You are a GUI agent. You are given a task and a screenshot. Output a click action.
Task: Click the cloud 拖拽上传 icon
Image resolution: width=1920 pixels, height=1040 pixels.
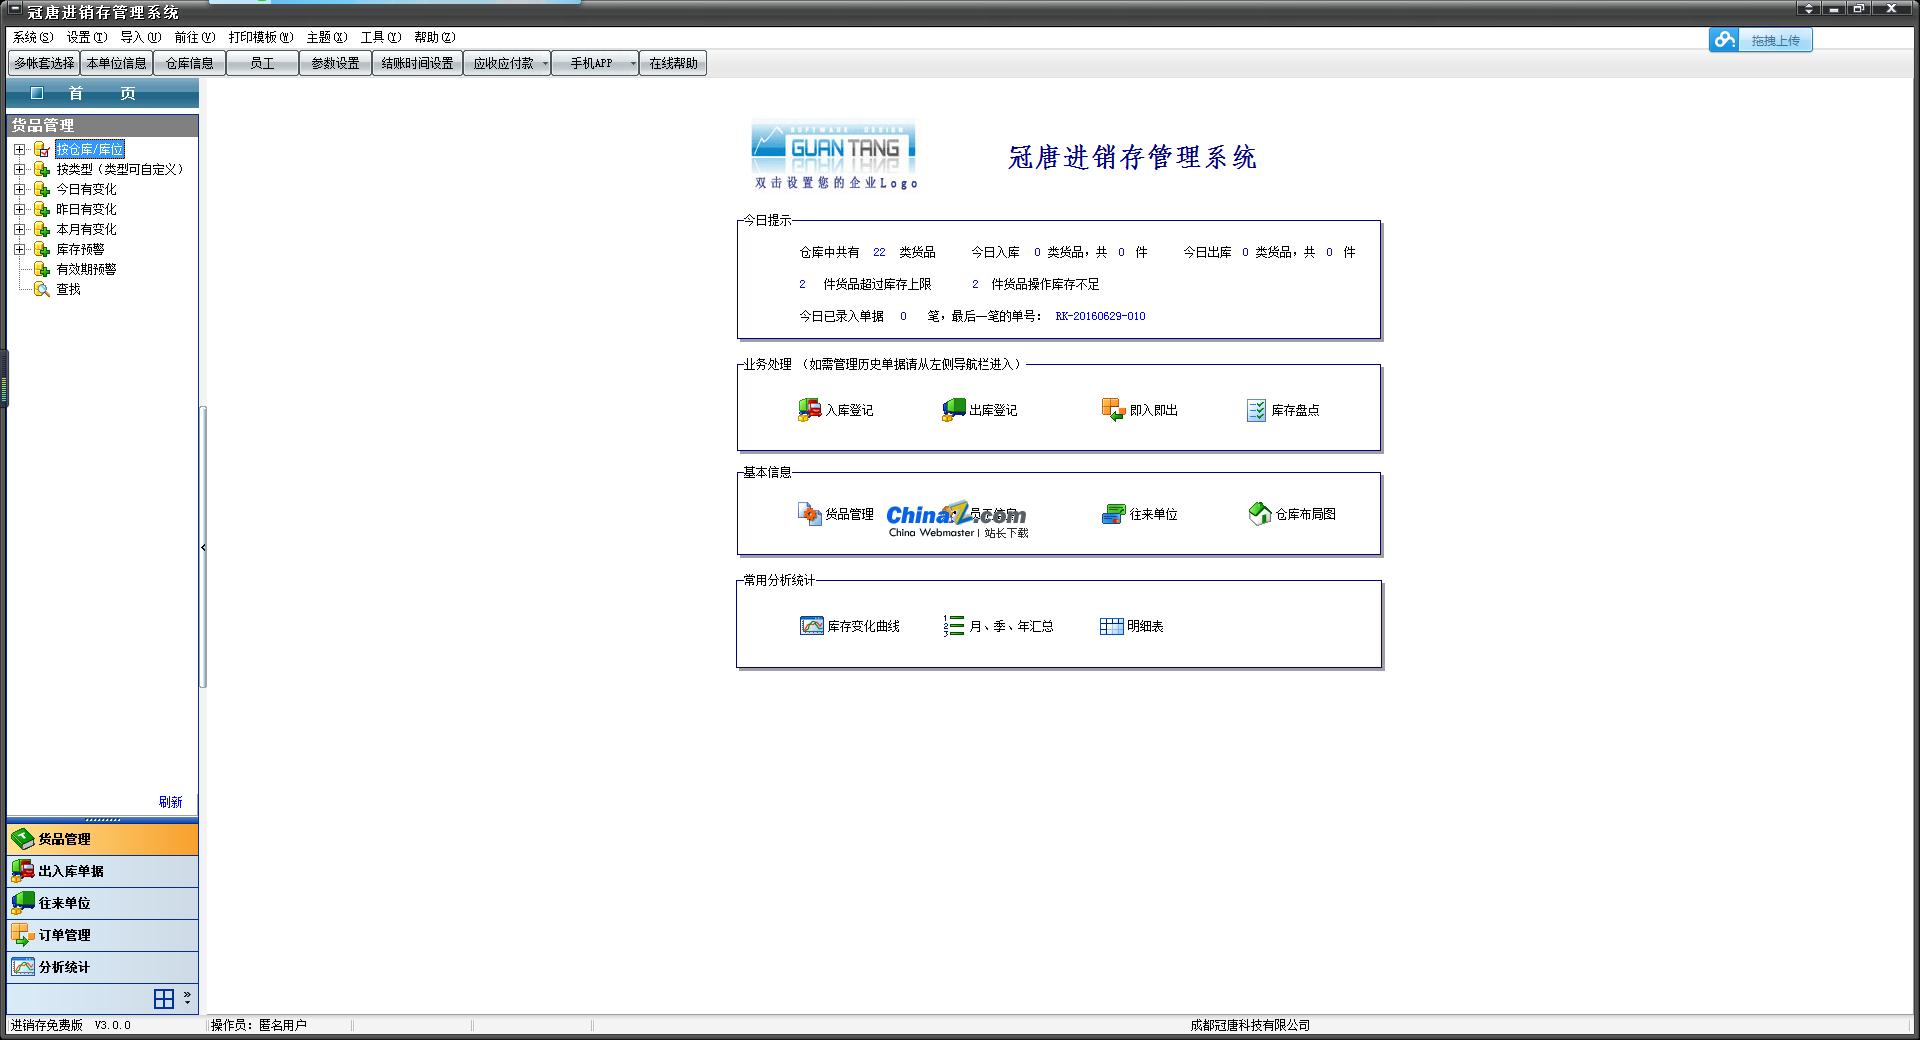point(1724,40)
